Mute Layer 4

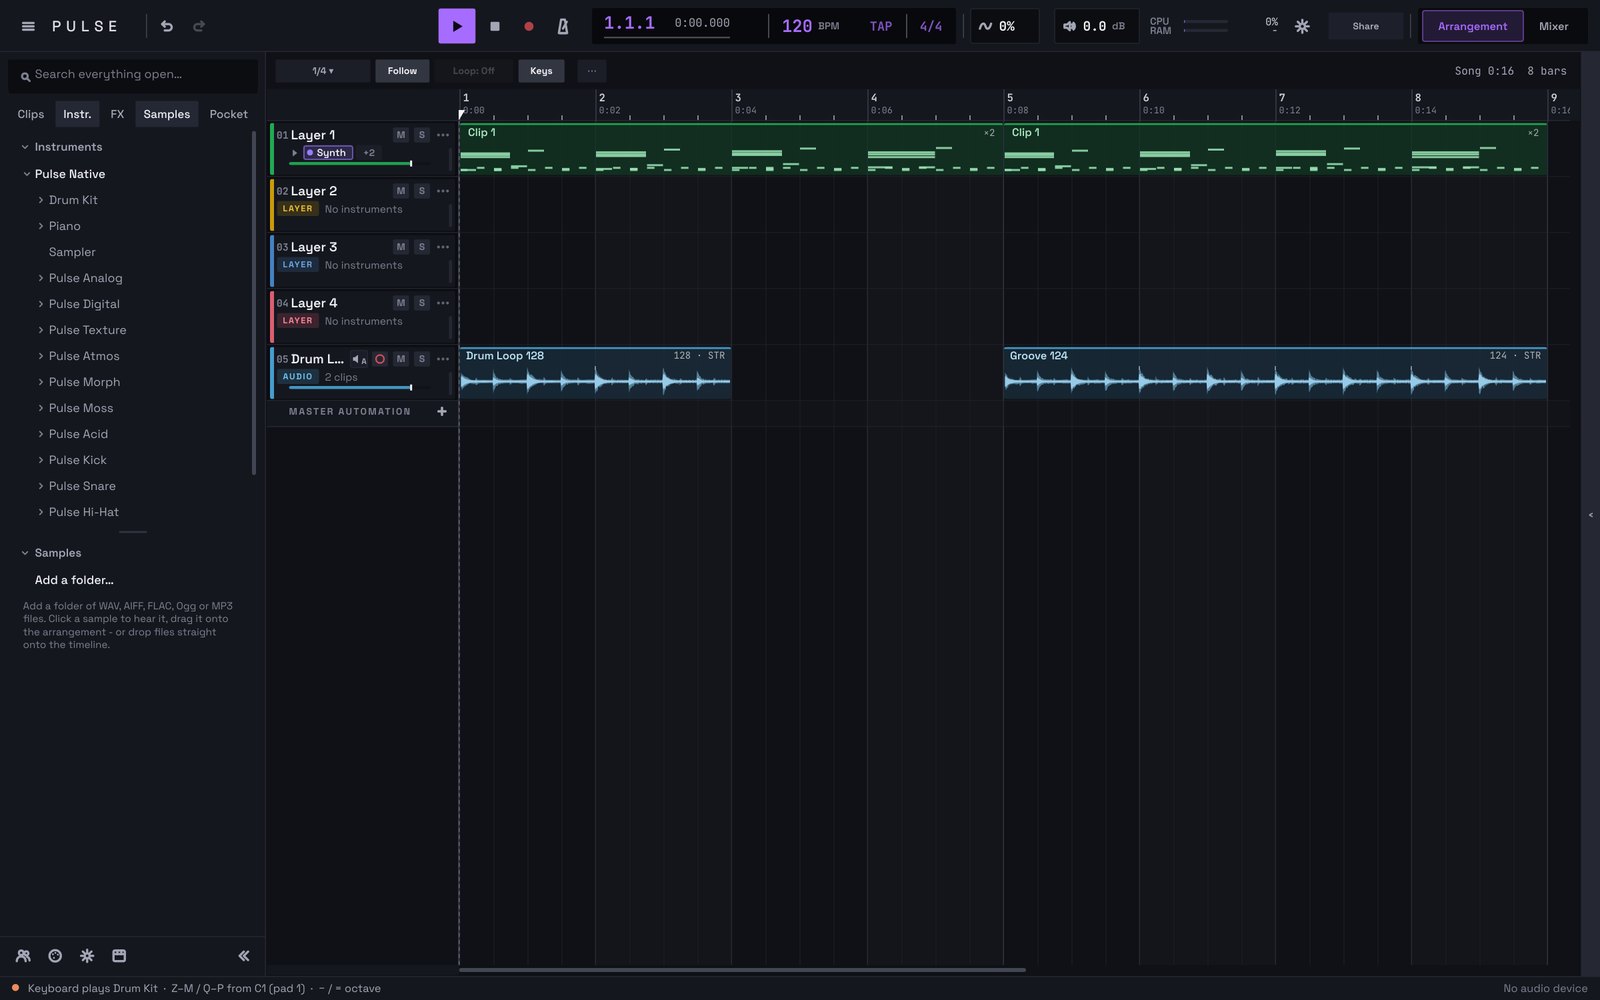pos(401,303)
